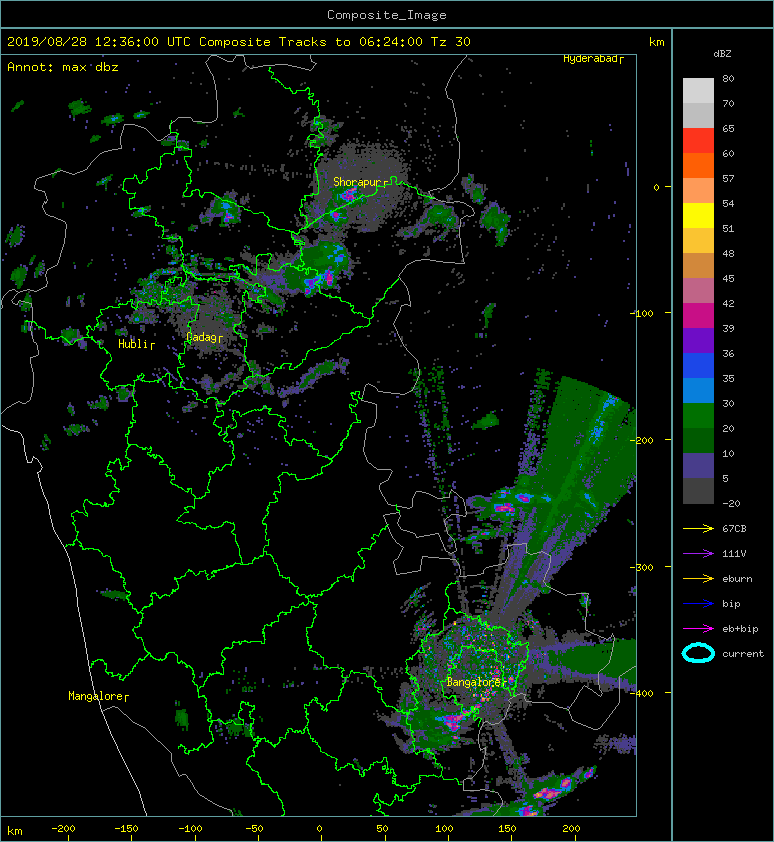Select the 2019/08/28 12:36:00 UTC timestamp
774x842 pixels.
pyautogui.click(x=99, y=42)
